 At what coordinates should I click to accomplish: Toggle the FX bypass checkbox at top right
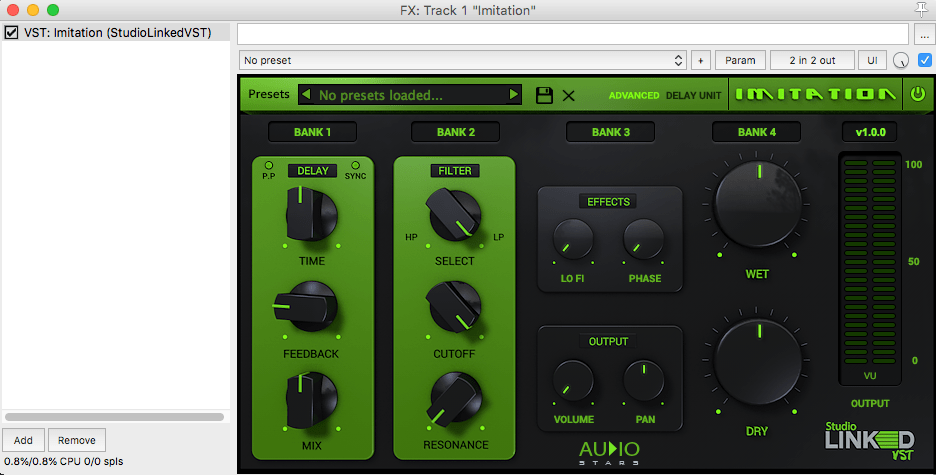[924, 60]
